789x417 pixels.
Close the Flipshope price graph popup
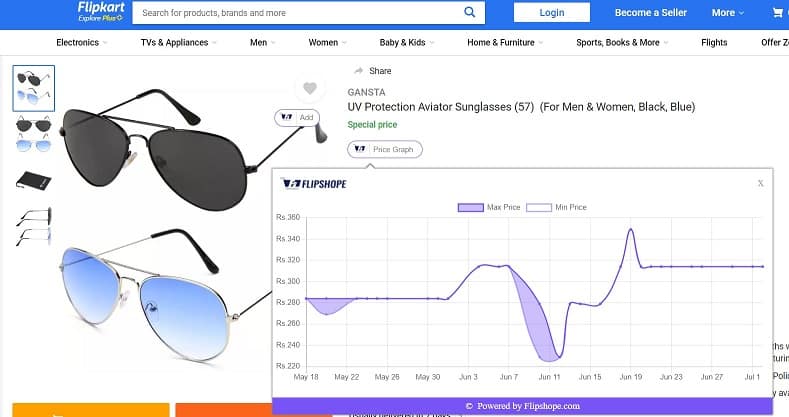click(760, 183)
